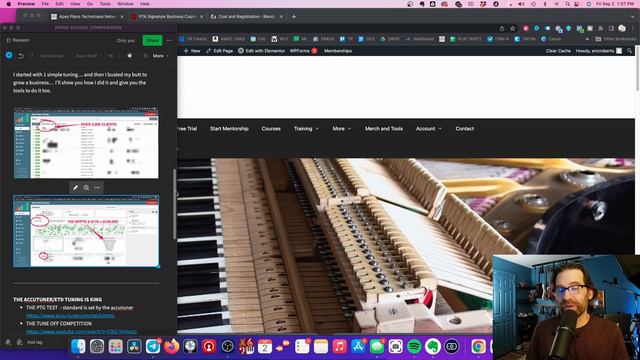The height and width of the screenshot is (360, 640).
Task: Click Clear Cache in admin bar
Action: [x=558, y=51]
